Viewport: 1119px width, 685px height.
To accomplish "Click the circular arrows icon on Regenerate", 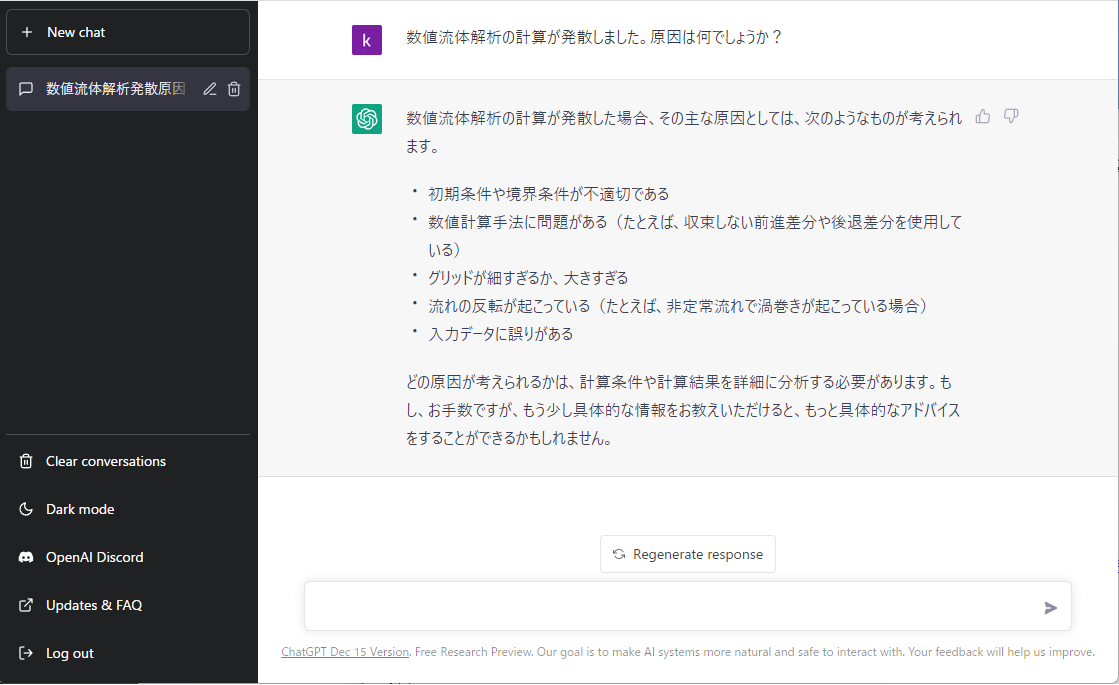I will click(x=619, y=554).
